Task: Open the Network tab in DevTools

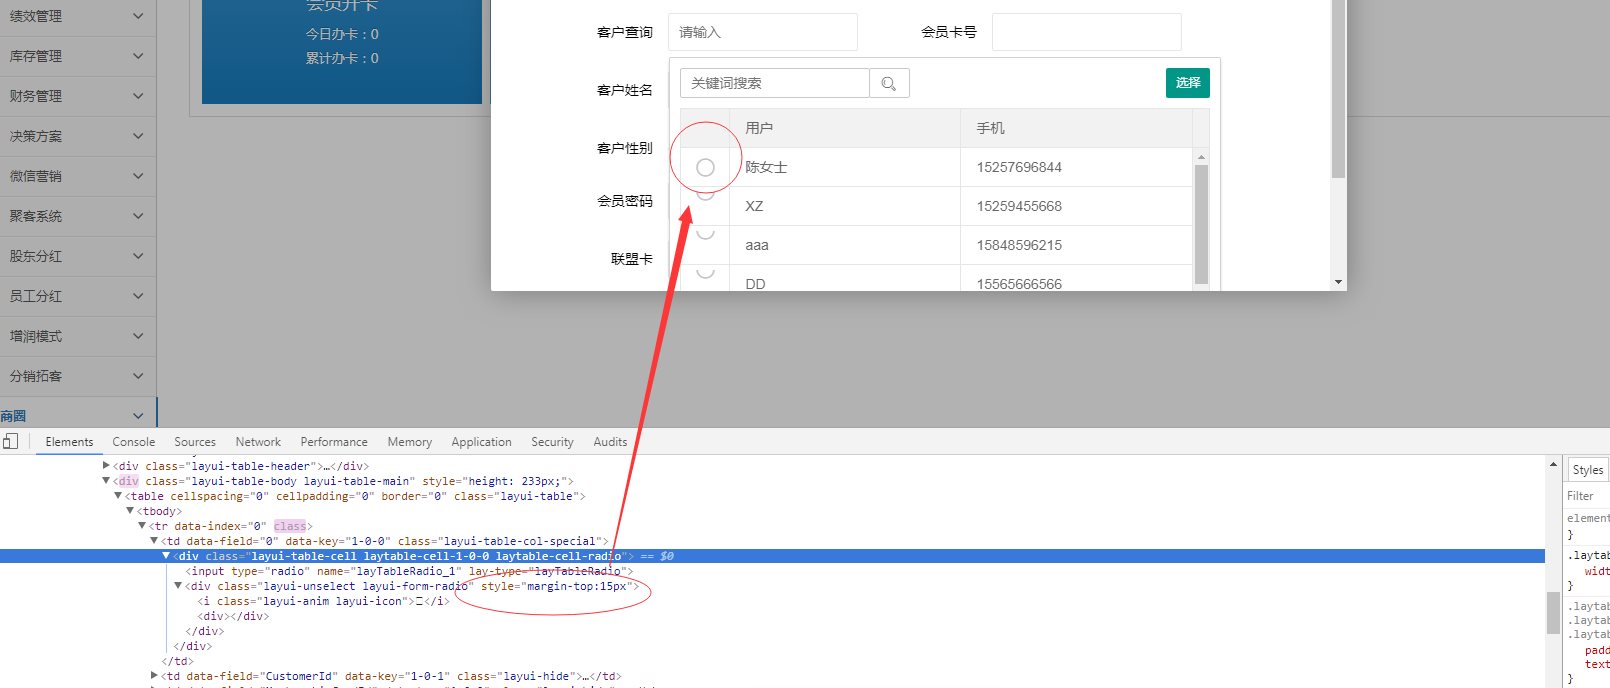Action: (258, 442)
